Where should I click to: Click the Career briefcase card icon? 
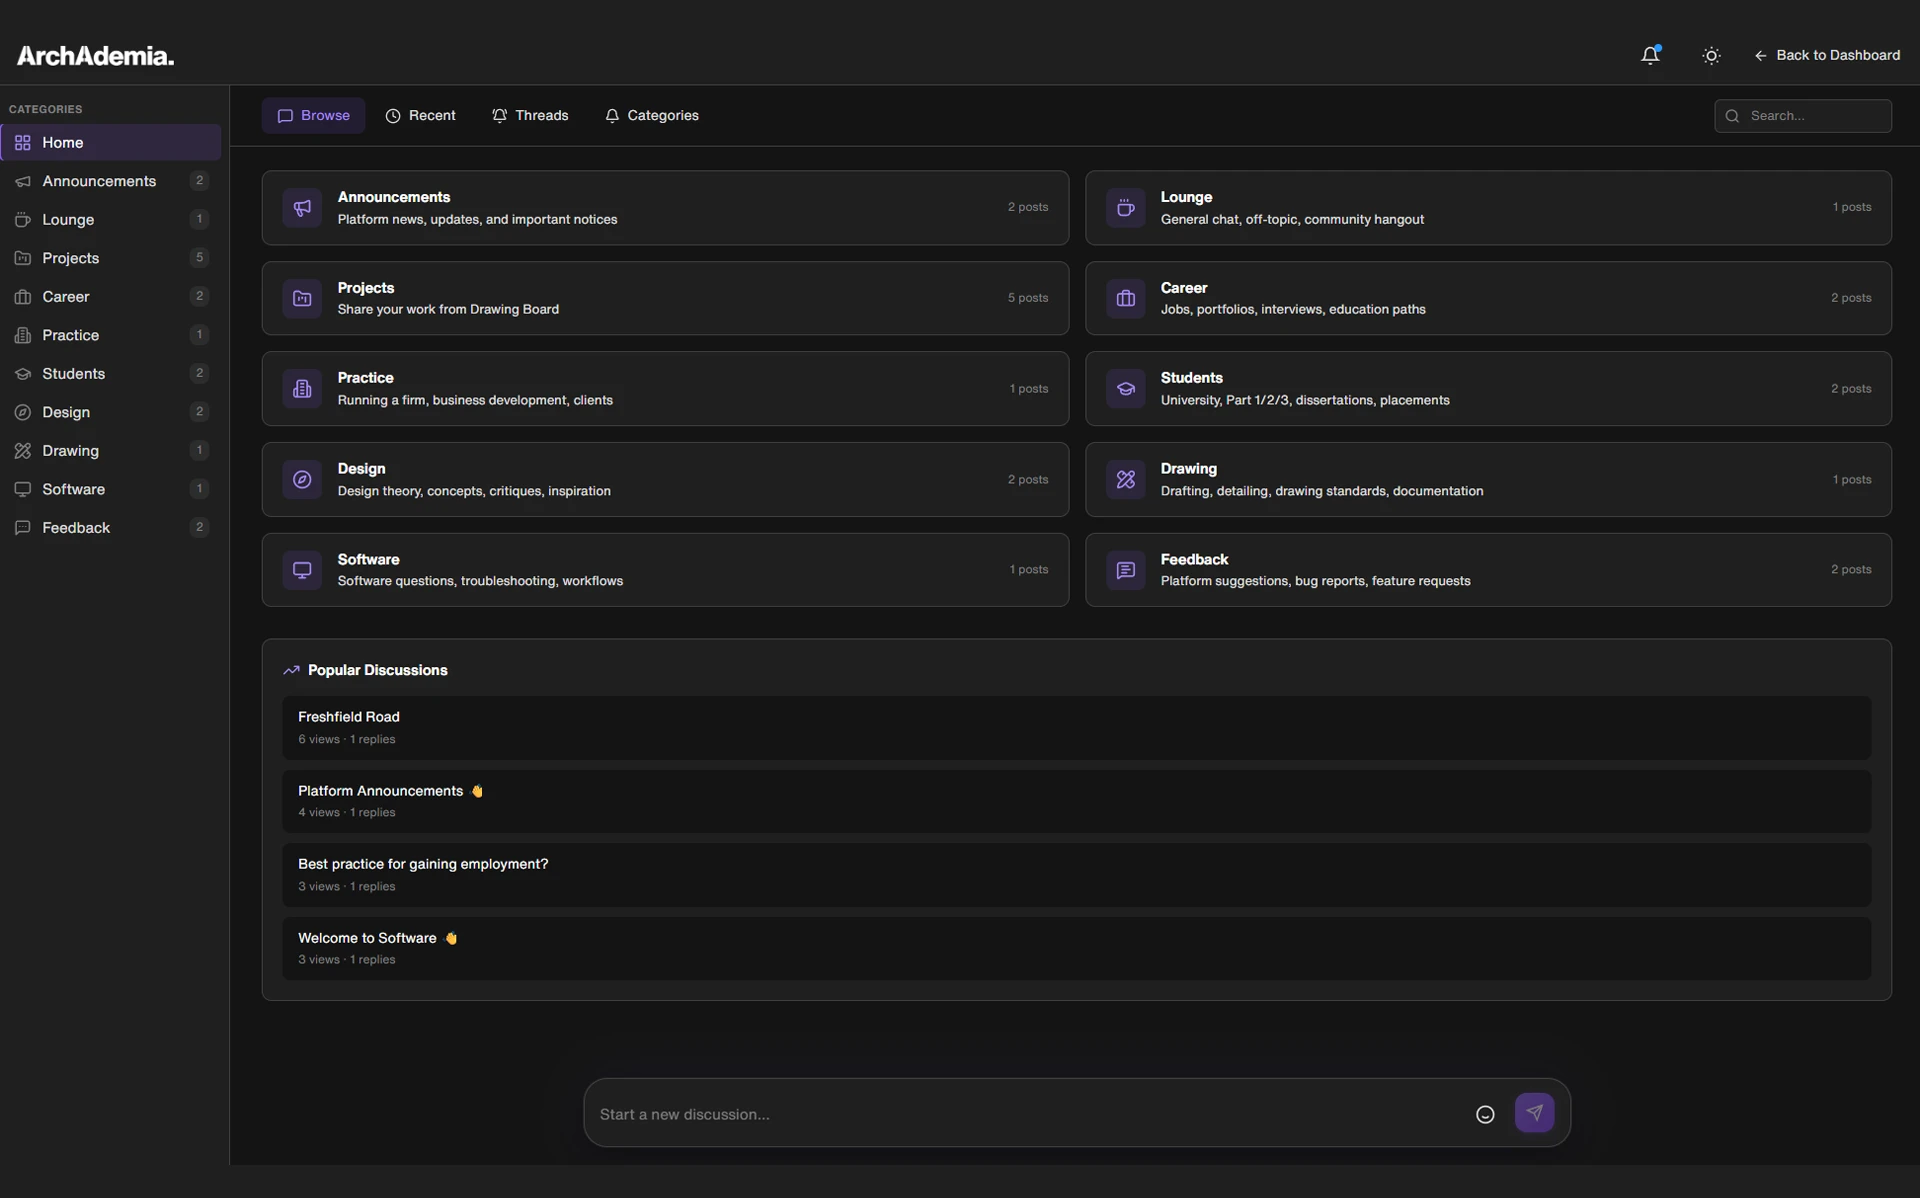click(1125, 298)
